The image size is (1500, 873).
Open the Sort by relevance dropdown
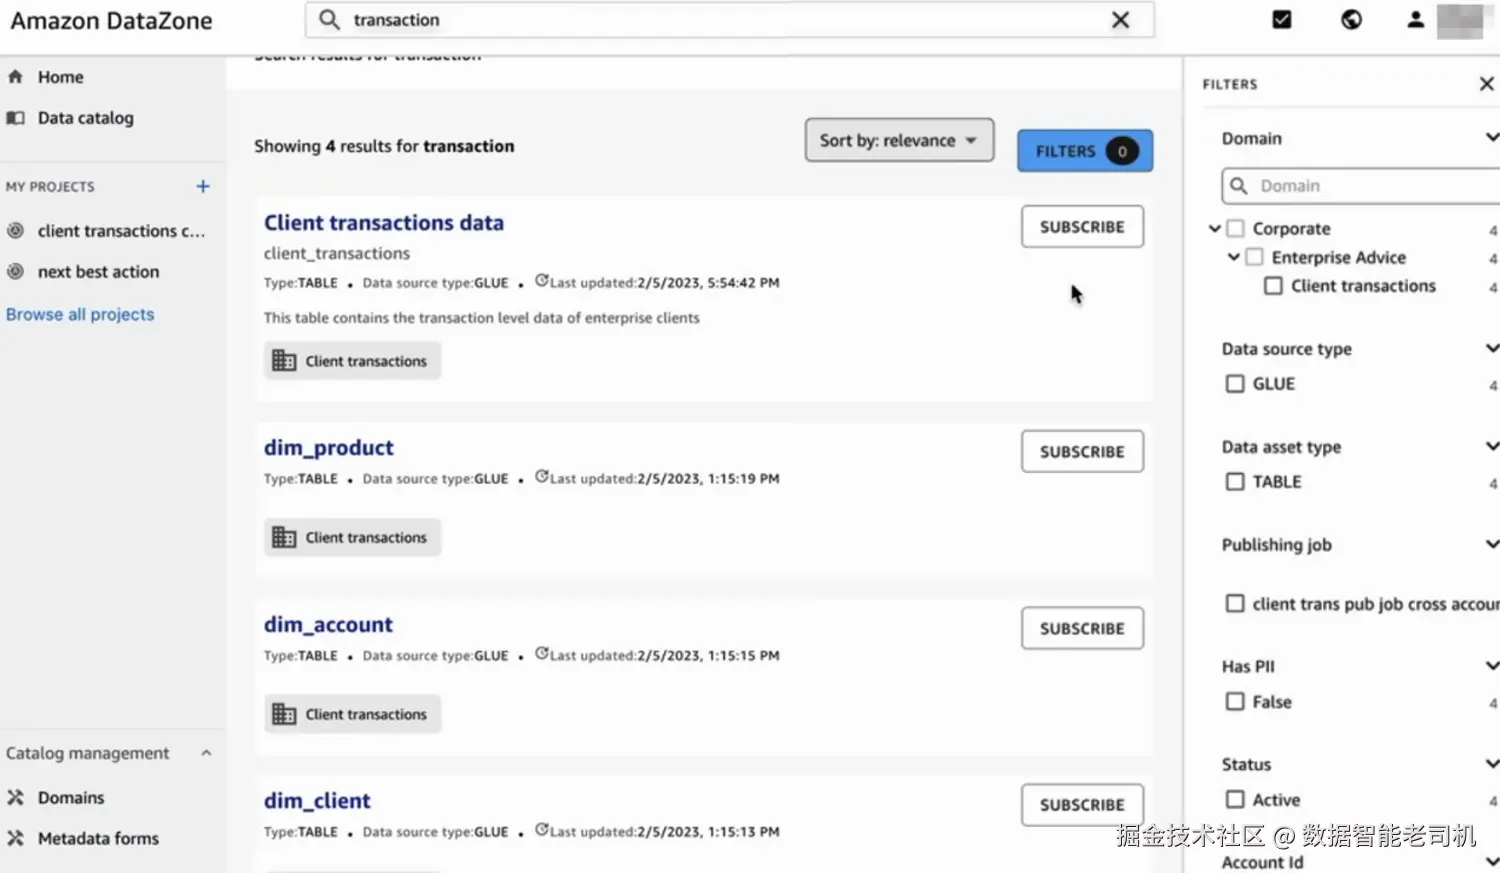click(x=898, y=141)
